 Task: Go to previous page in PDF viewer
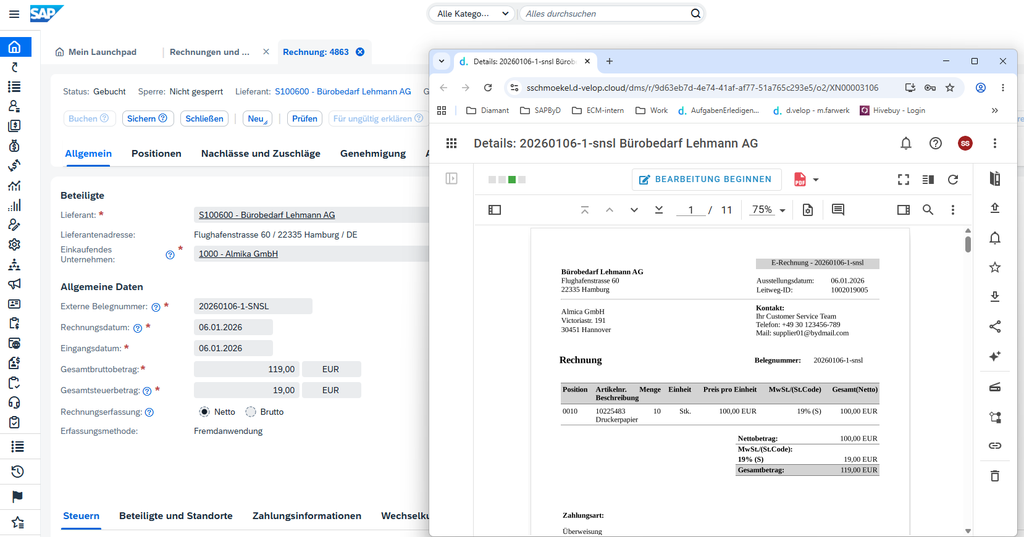coord(609,210)
